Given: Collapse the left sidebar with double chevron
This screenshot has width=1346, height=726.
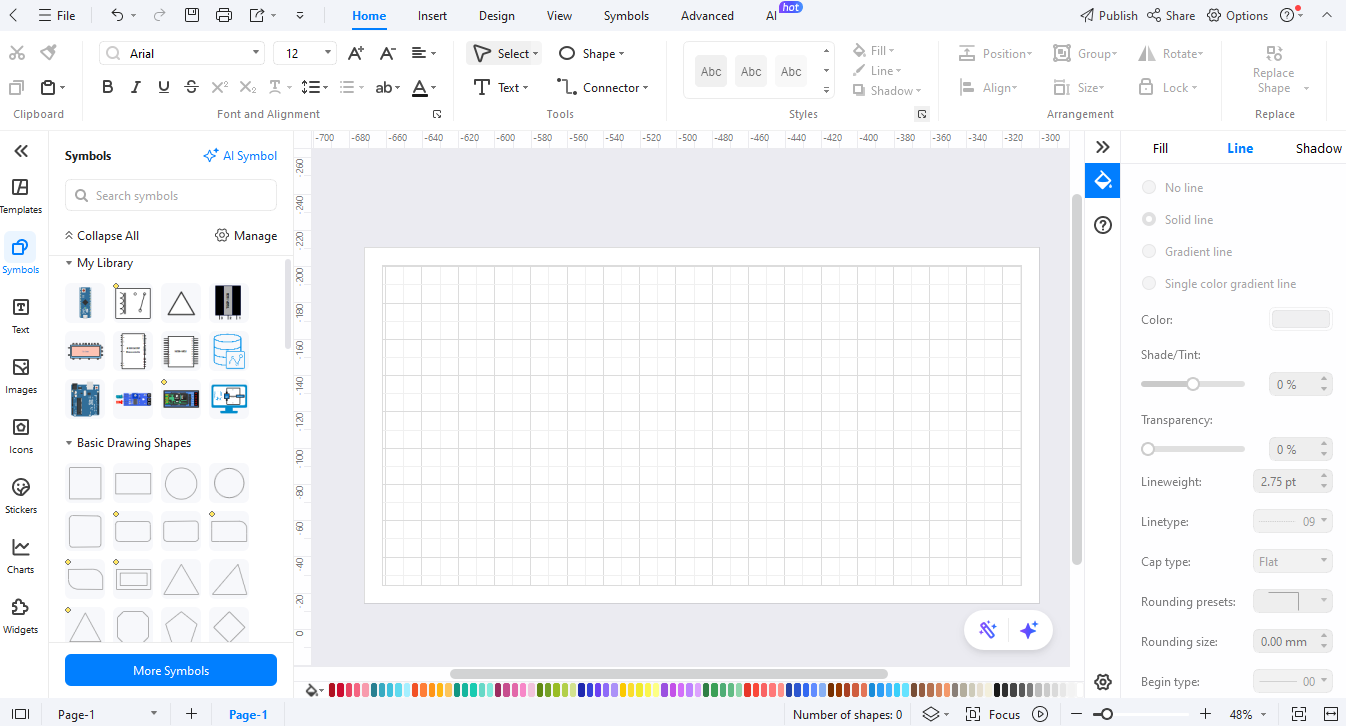Looking at the screenshot, I should click(20, 151).
